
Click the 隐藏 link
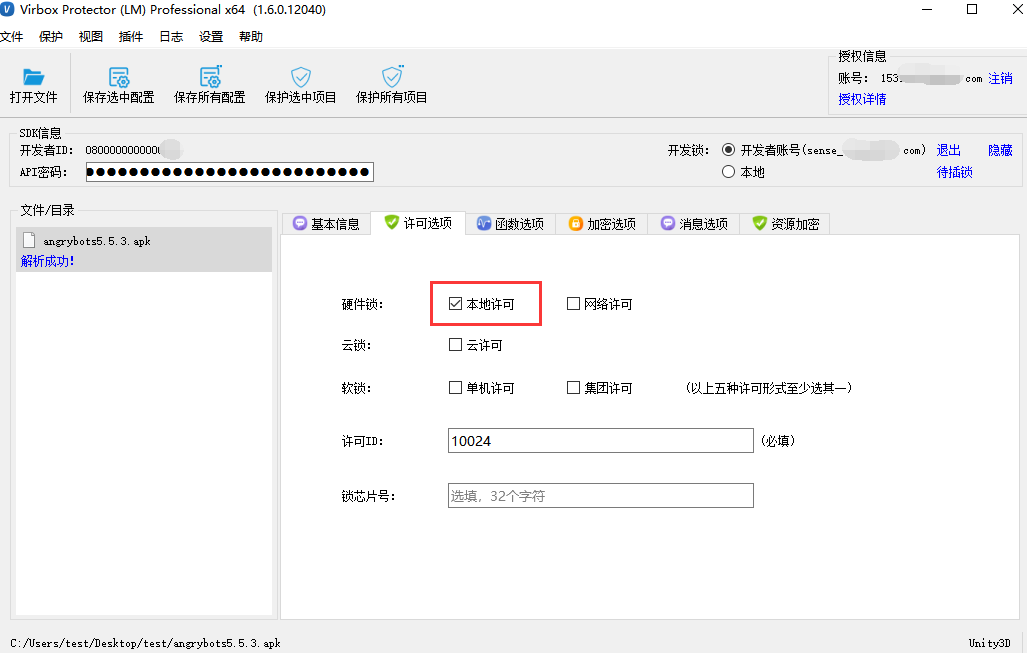(x=1000, y=150)
